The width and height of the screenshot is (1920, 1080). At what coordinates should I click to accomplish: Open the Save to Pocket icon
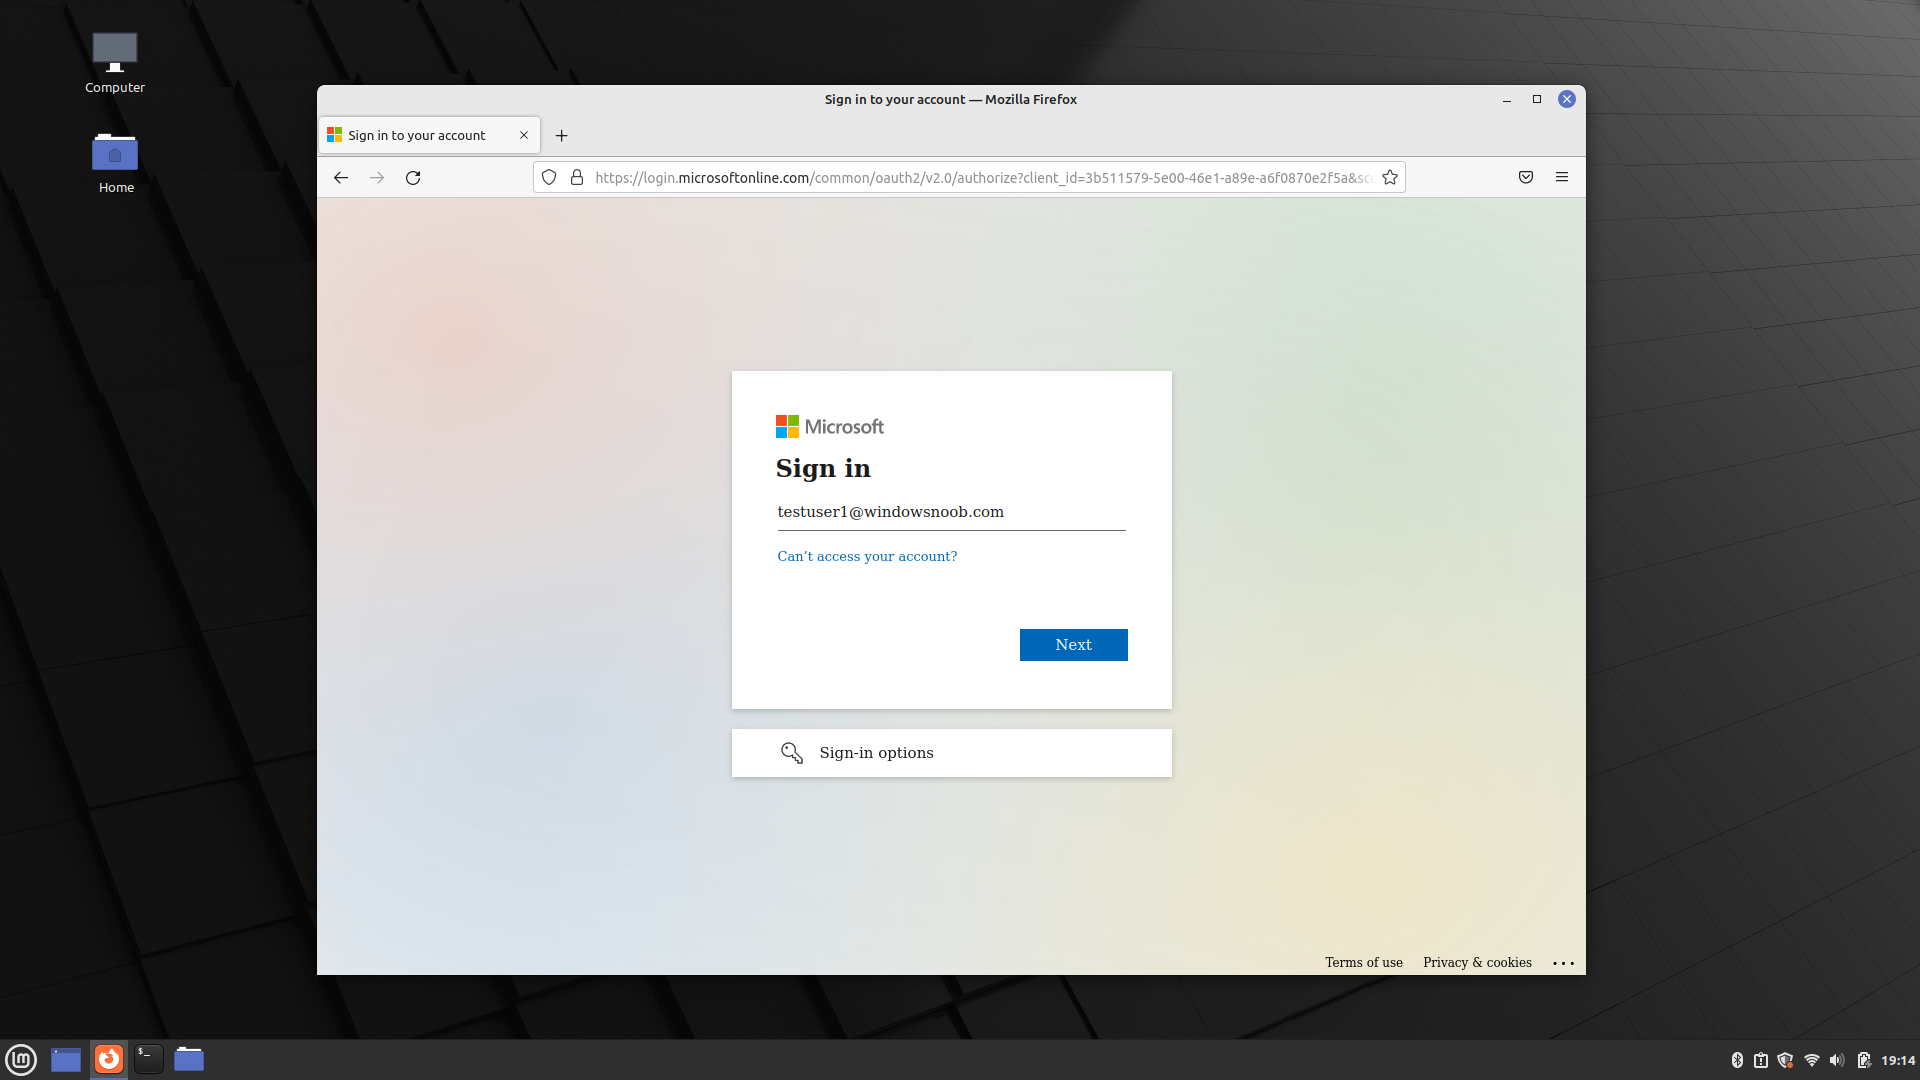(1526, 178)
